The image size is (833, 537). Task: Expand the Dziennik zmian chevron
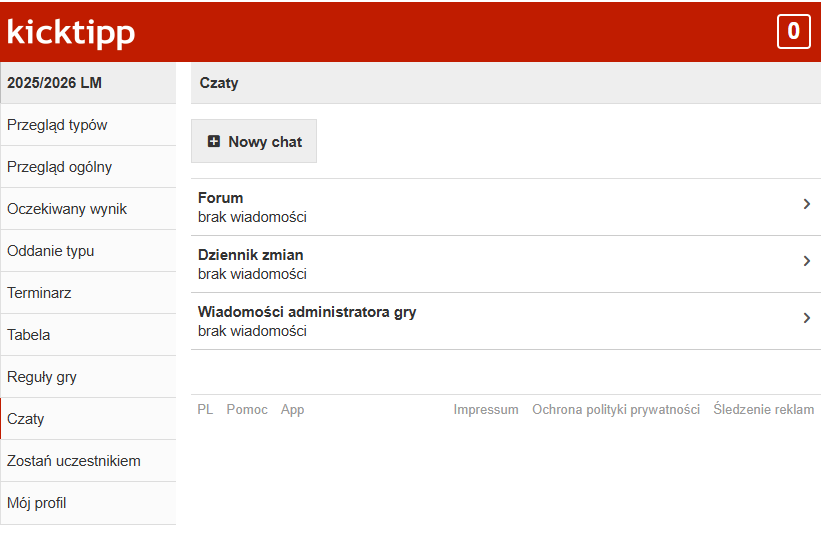point(806,261)
